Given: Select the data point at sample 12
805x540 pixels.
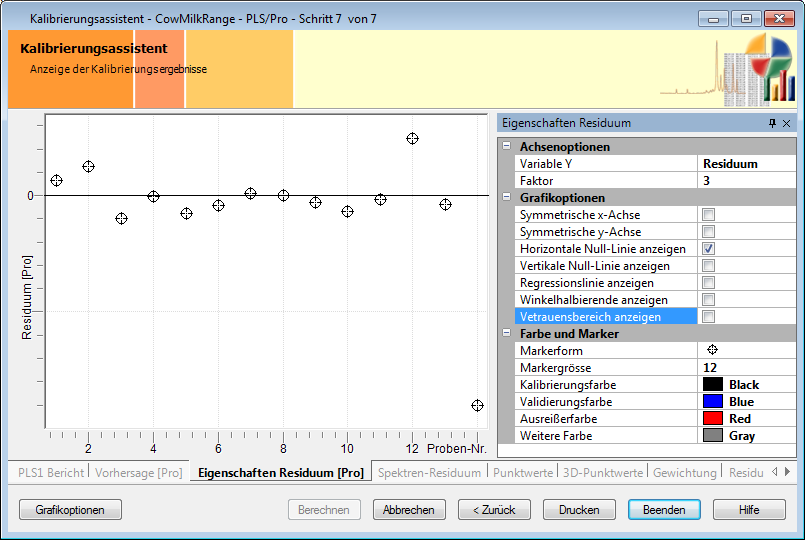Looking at the screenshot, I should coord(412,138).
